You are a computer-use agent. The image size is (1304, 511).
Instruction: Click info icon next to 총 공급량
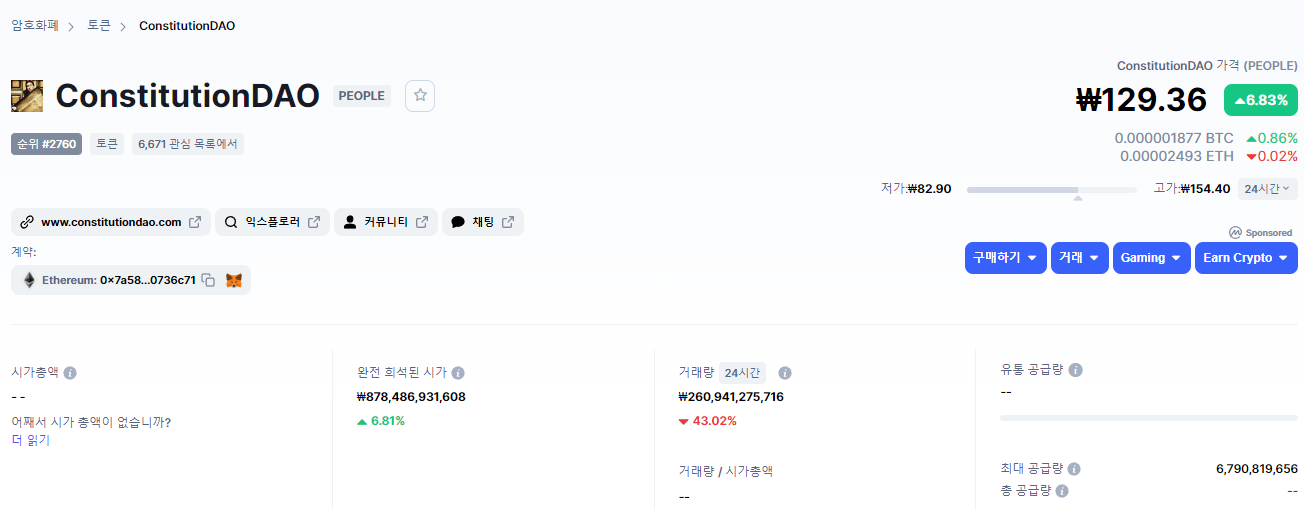click(1062, 491)
